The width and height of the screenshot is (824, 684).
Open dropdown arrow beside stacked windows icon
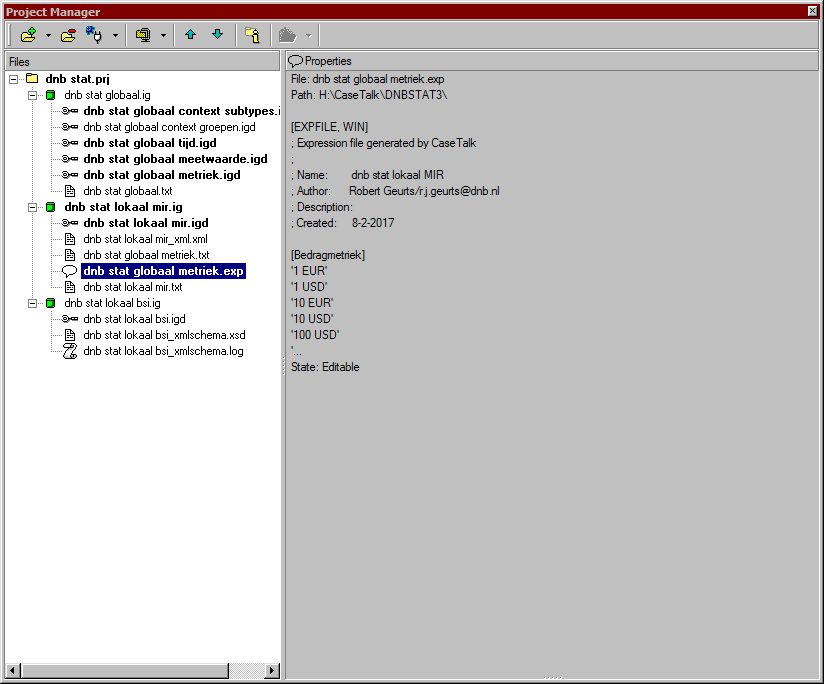pyautogui.click(x=163, y=36)
